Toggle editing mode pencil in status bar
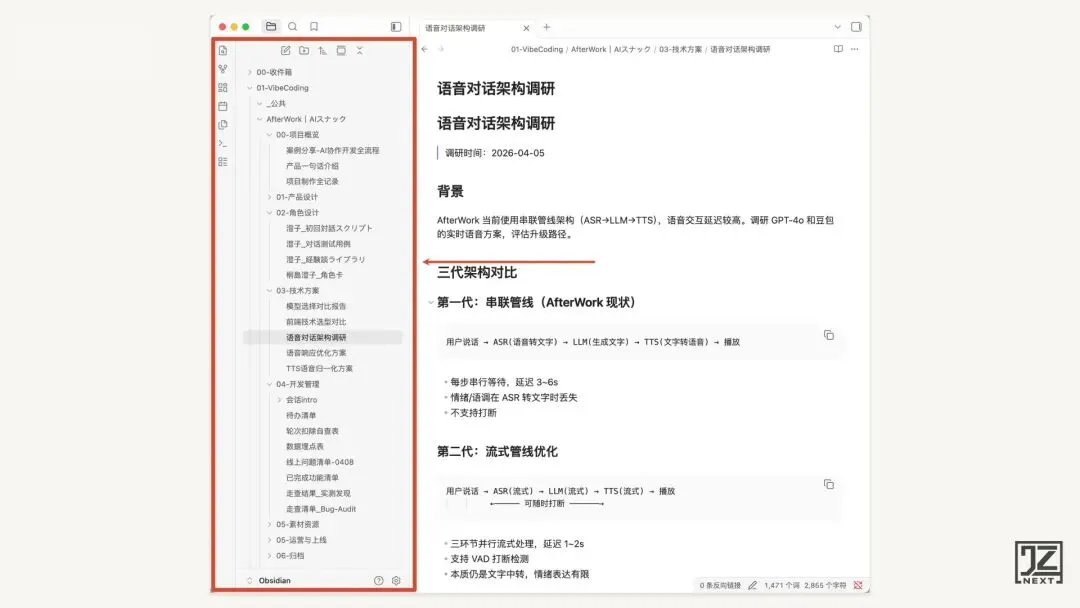1080x608 pixels. (753, 585)
